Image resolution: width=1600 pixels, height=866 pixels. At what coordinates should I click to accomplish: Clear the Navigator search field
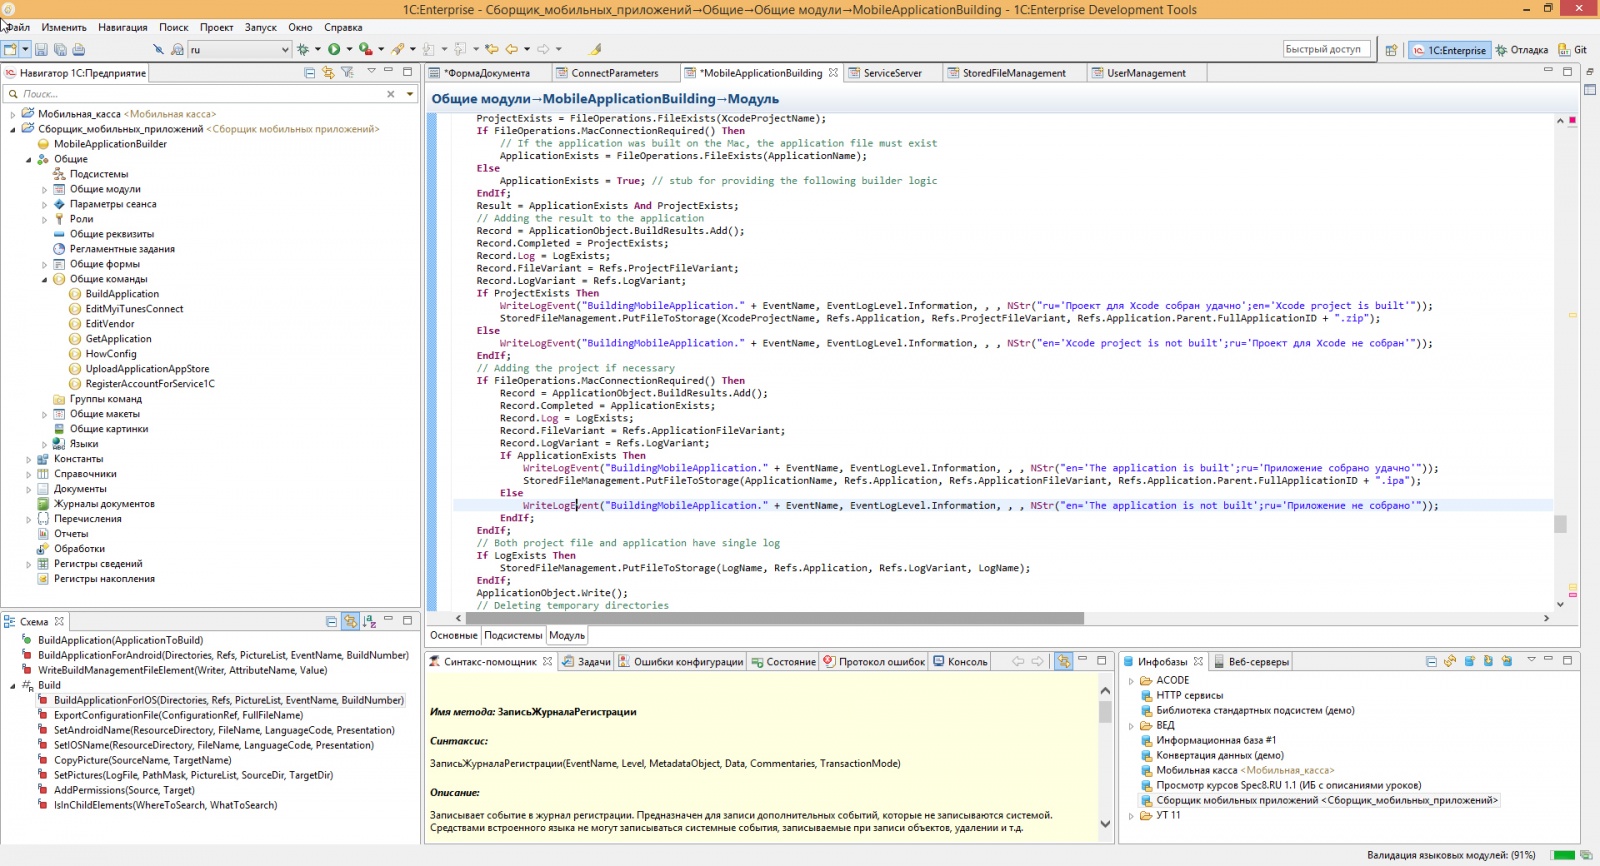coord(391,94)
